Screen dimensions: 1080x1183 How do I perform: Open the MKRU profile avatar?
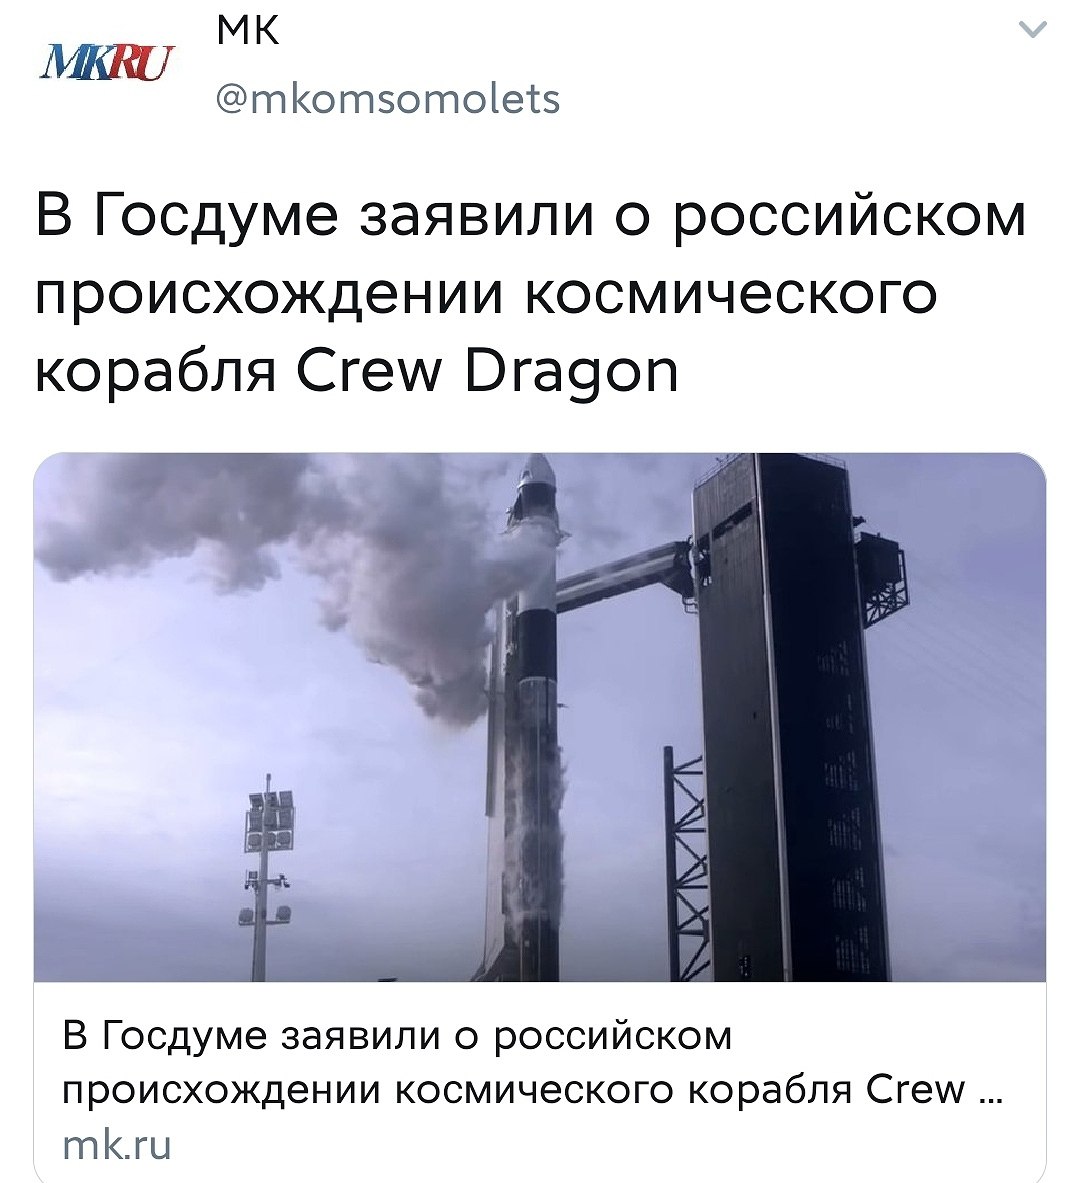tap(106, 64)
